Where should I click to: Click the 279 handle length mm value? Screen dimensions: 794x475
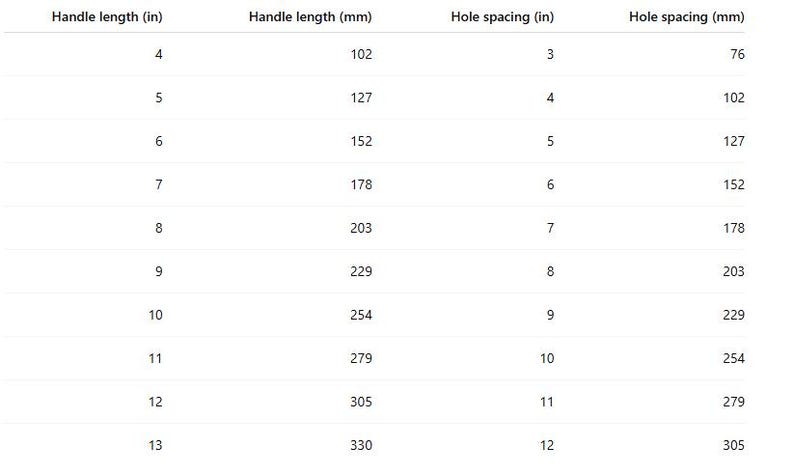click(x=361, y=359)
